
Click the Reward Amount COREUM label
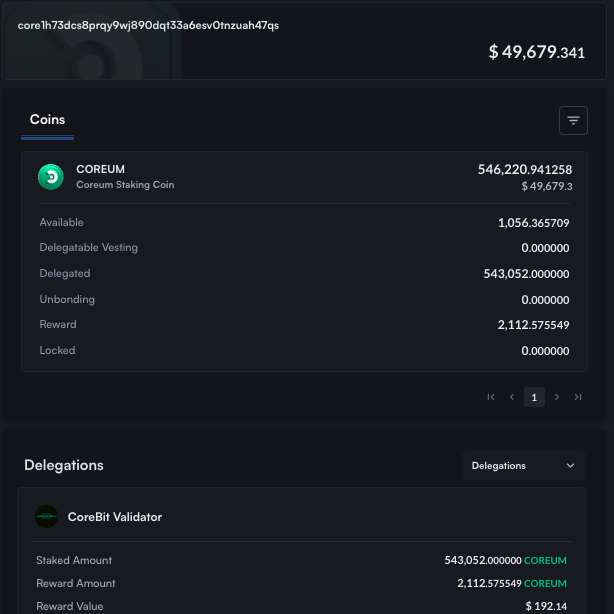point(545,584)
